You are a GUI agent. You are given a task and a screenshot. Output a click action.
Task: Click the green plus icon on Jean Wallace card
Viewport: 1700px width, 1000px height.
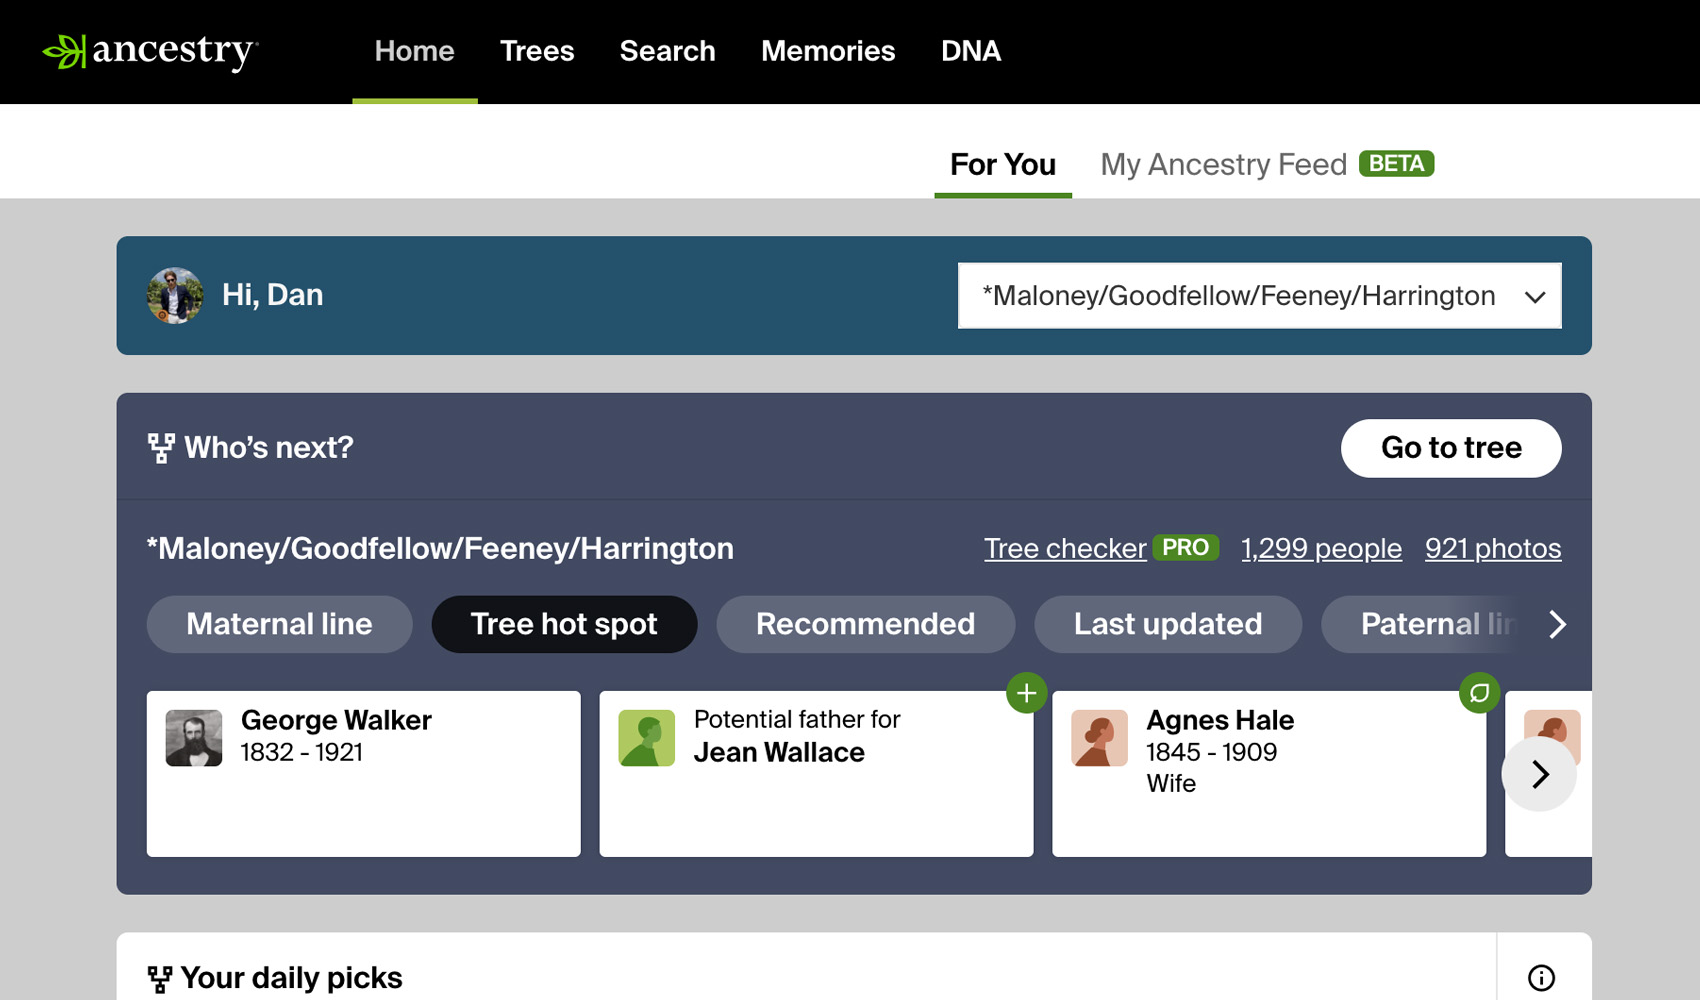[x=1026, y=693]
